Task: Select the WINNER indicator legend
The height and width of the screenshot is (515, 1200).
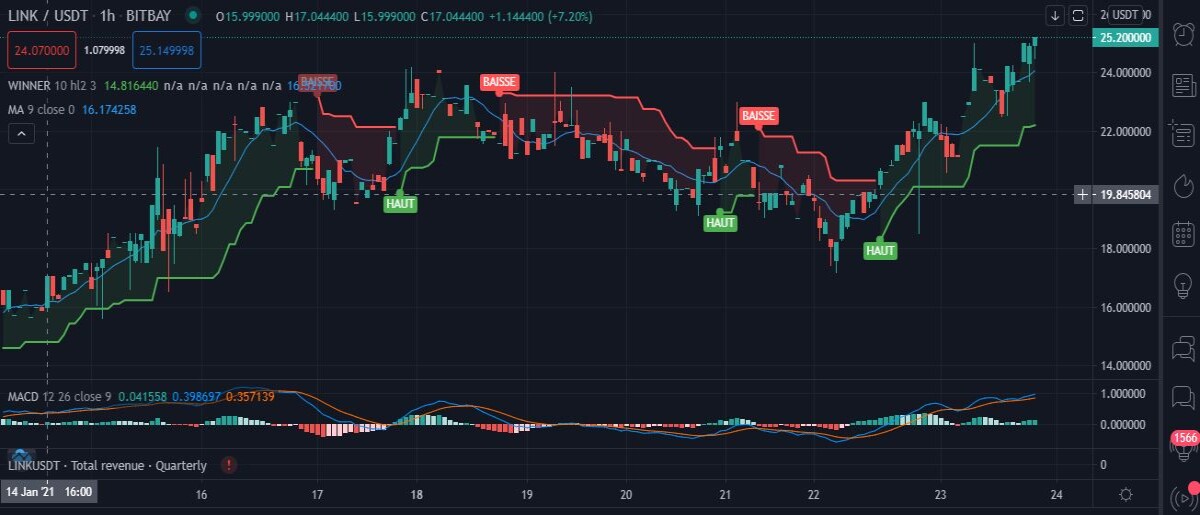Action: [x=30, y=87]
